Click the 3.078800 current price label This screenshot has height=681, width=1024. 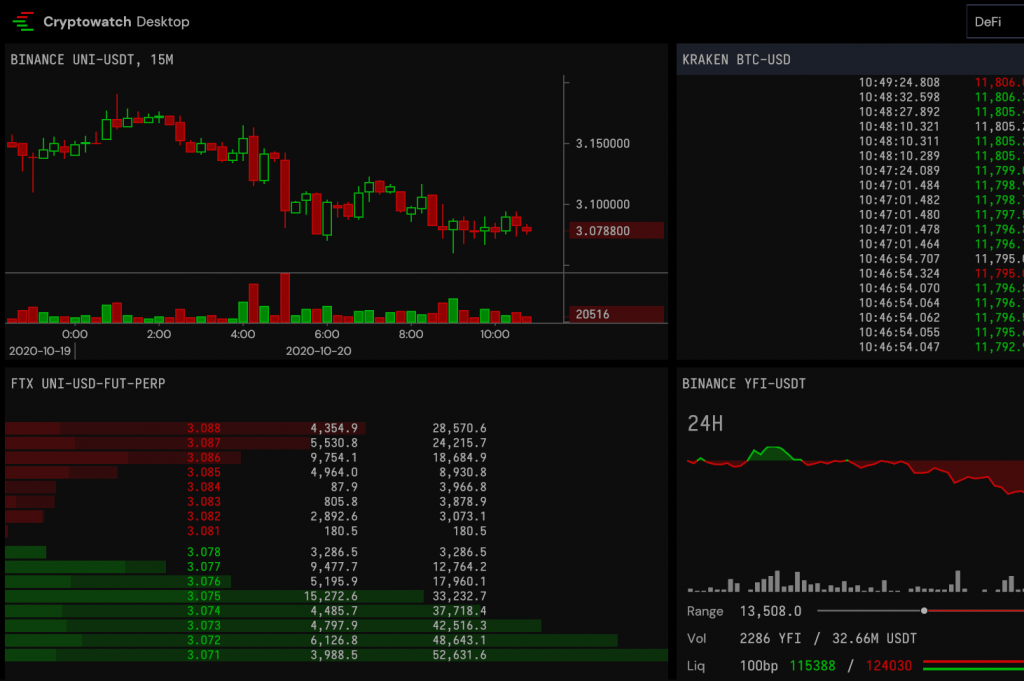click(616, 230)
